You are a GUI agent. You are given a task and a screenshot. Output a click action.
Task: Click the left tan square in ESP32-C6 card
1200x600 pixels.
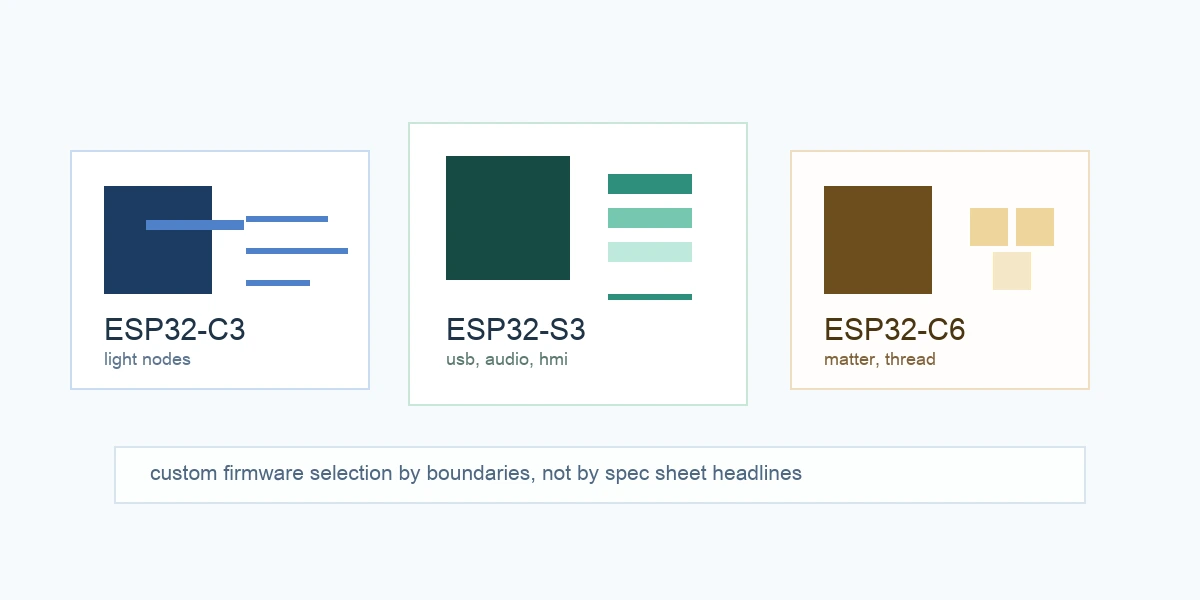[989, 227]
